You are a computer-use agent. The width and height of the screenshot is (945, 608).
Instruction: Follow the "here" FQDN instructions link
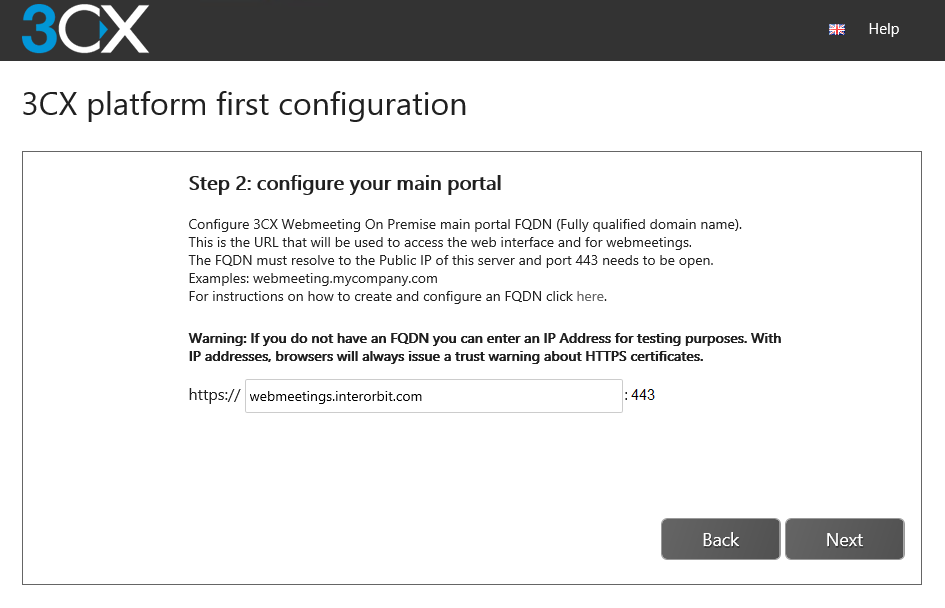click(x=590, y=296)
